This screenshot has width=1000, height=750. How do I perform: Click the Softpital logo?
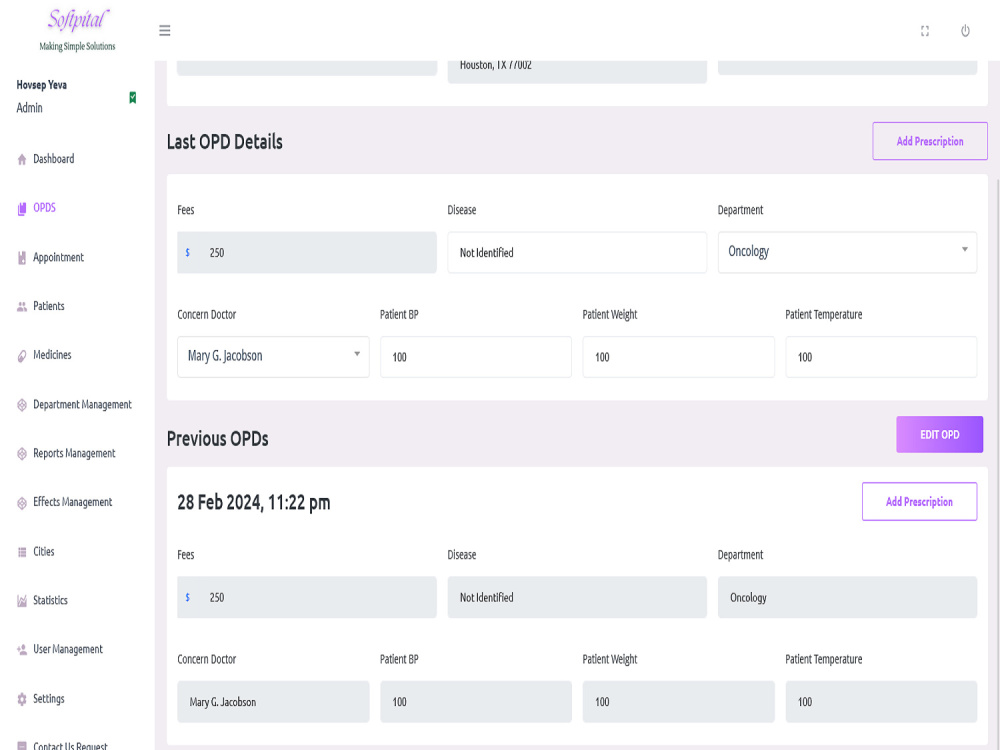tap(78, 29)
